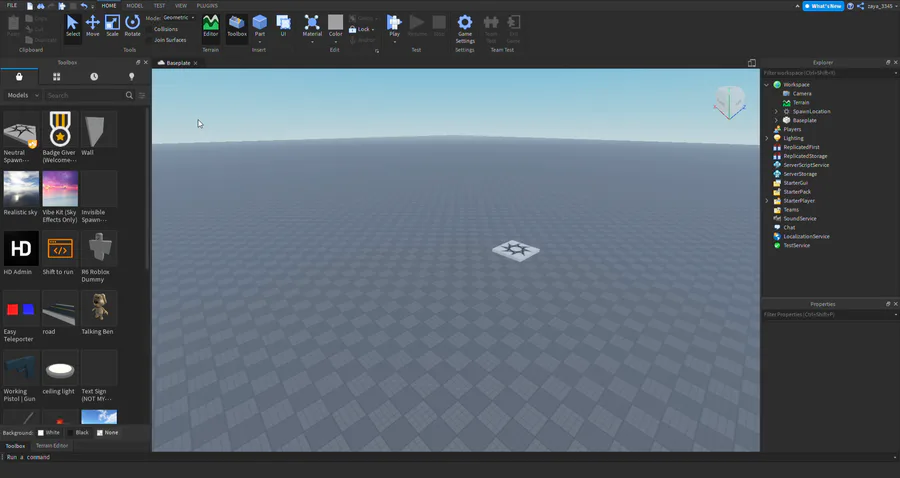The width and height of the screenshot is (900, 478).
Task: Switch to the Terrain Editor bottom tab
Action: (x=52, y=445)
